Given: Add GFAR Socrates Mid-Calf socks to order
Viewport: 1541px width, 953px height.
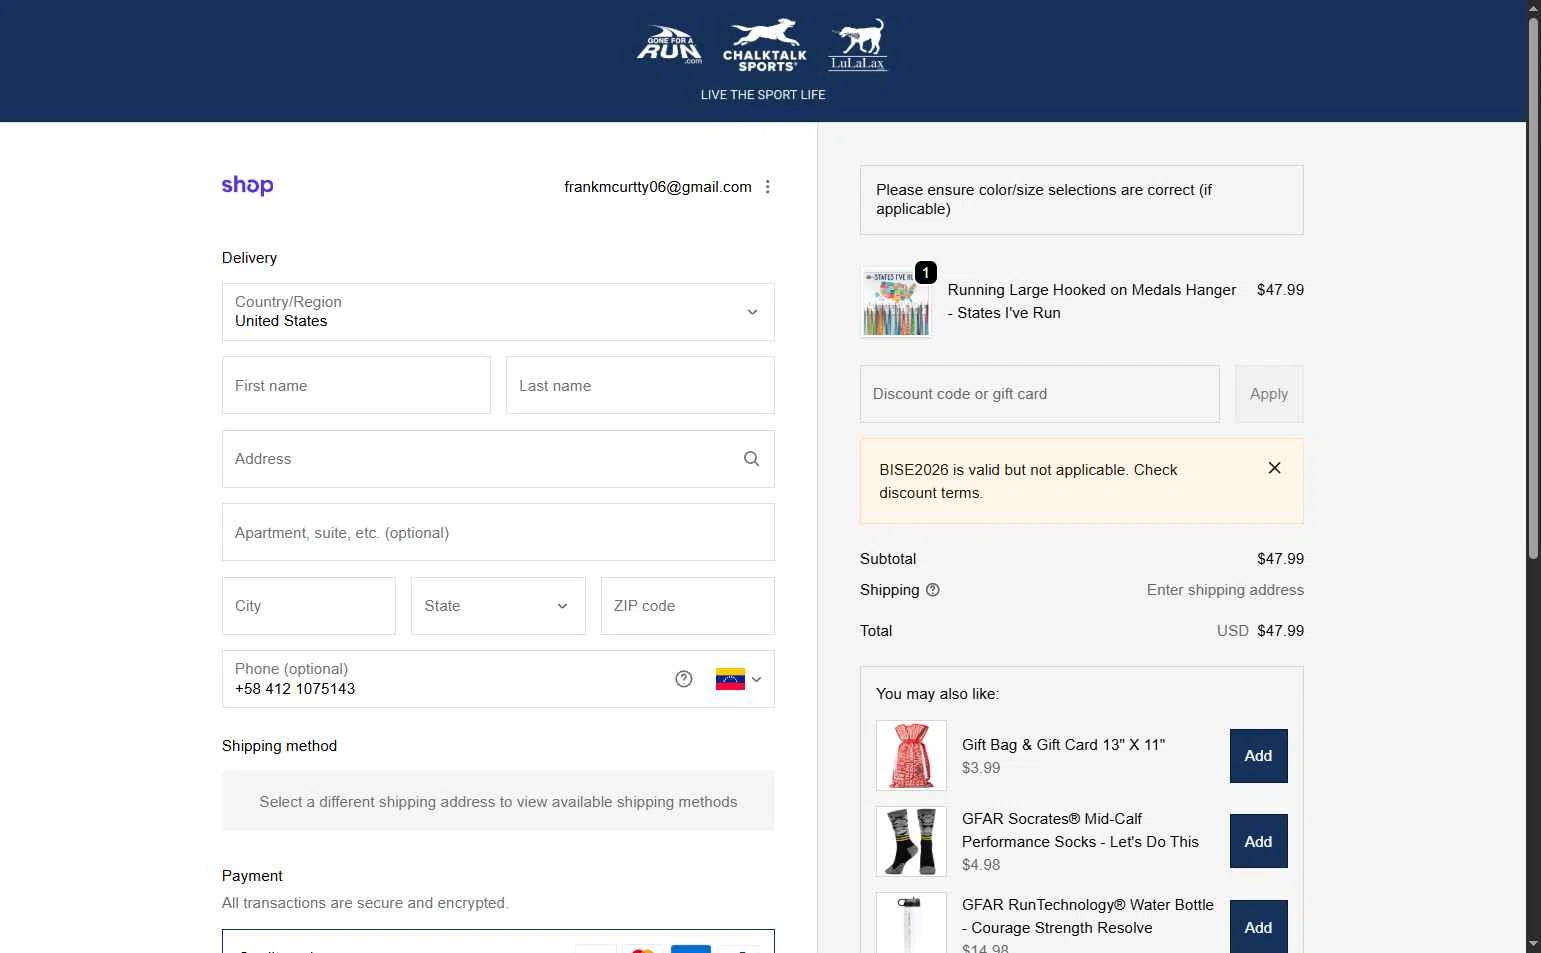Looking at the screenshot, I should (x=1258, y=842).
